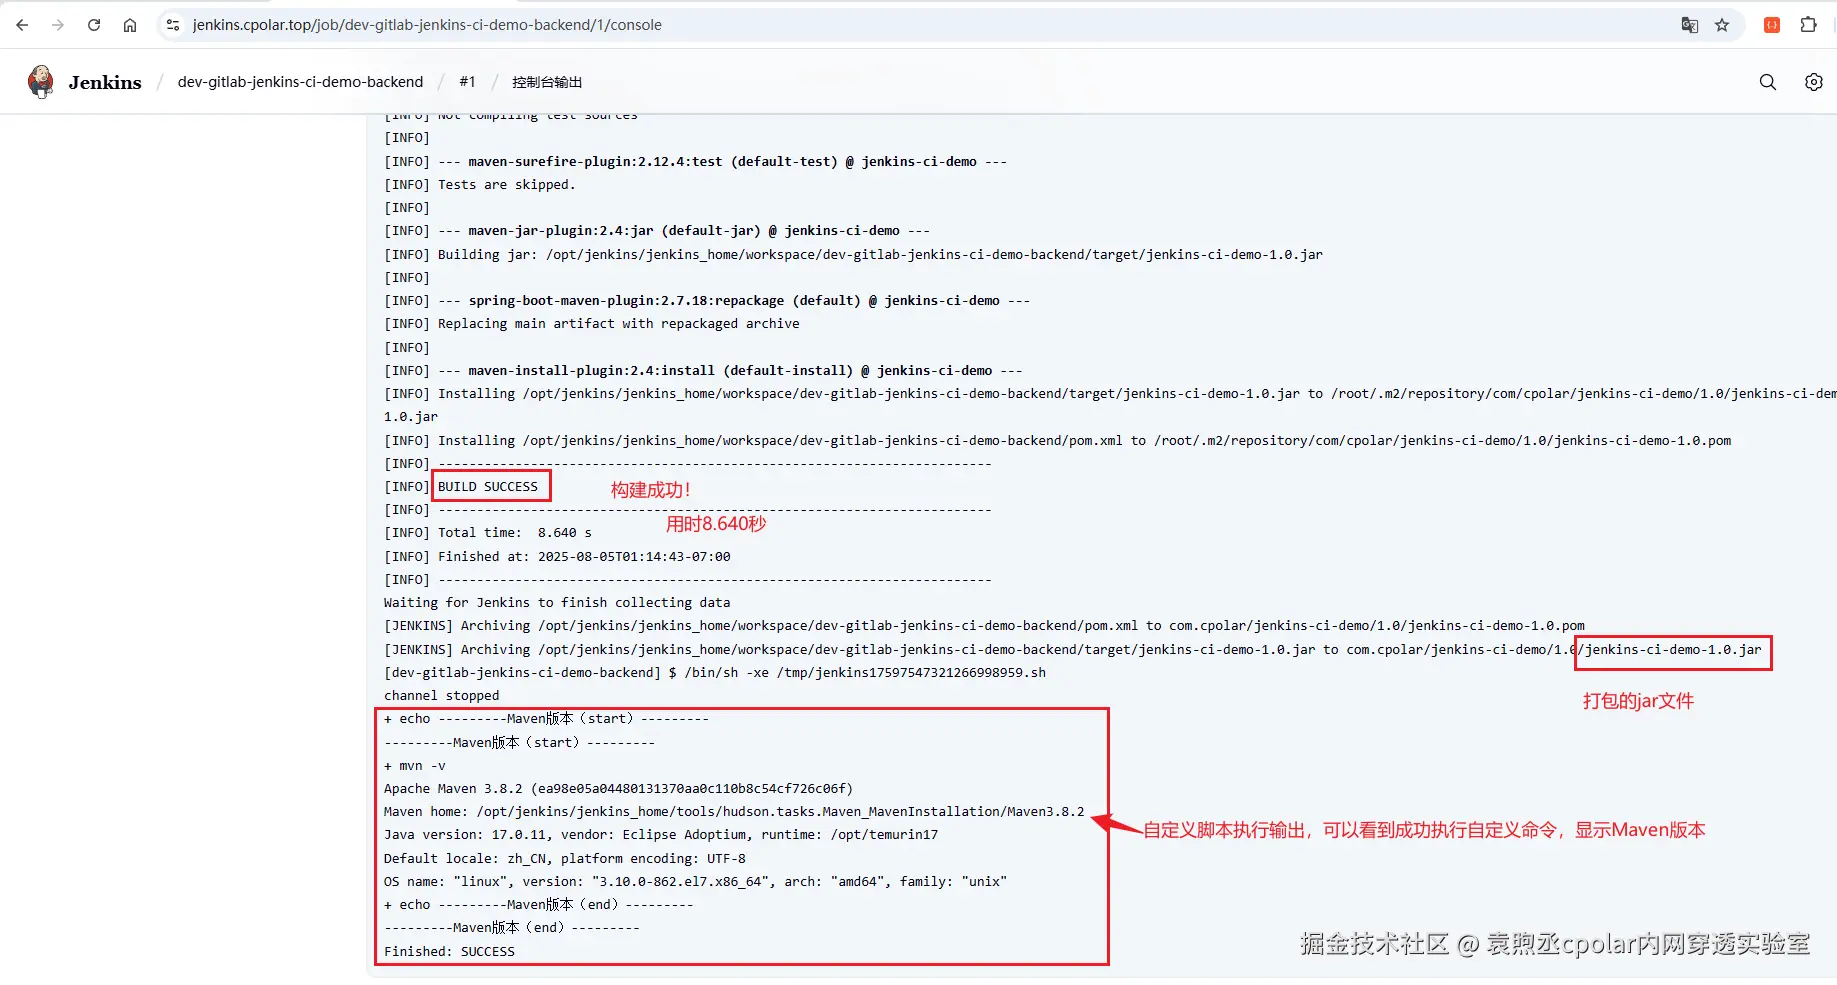Screen dimensions: 1837x985
Task: Click 'Installing ... pom.xml to /root/.m2' line
Action: point(1057,441)
